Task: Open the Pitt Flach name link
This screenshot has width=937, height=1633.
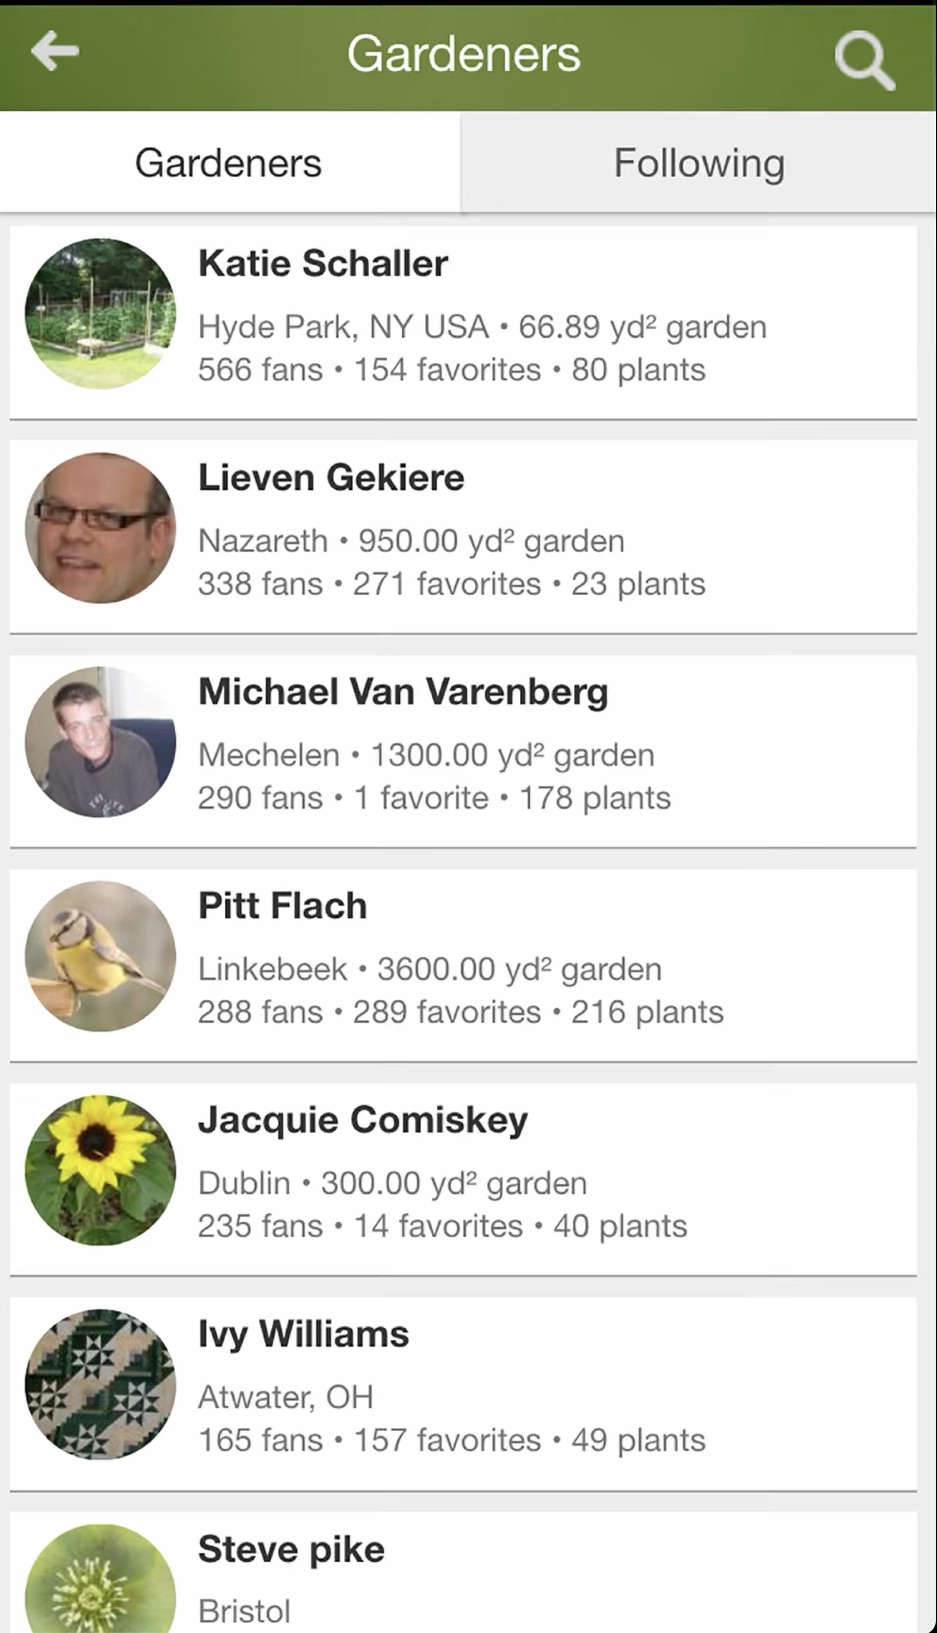Action: 283,906
